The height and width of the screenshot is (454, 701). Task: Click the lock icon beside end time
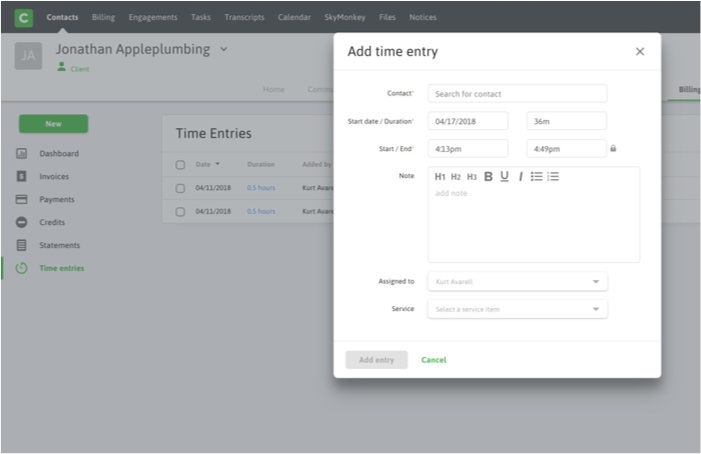click(x=613, y=148)
